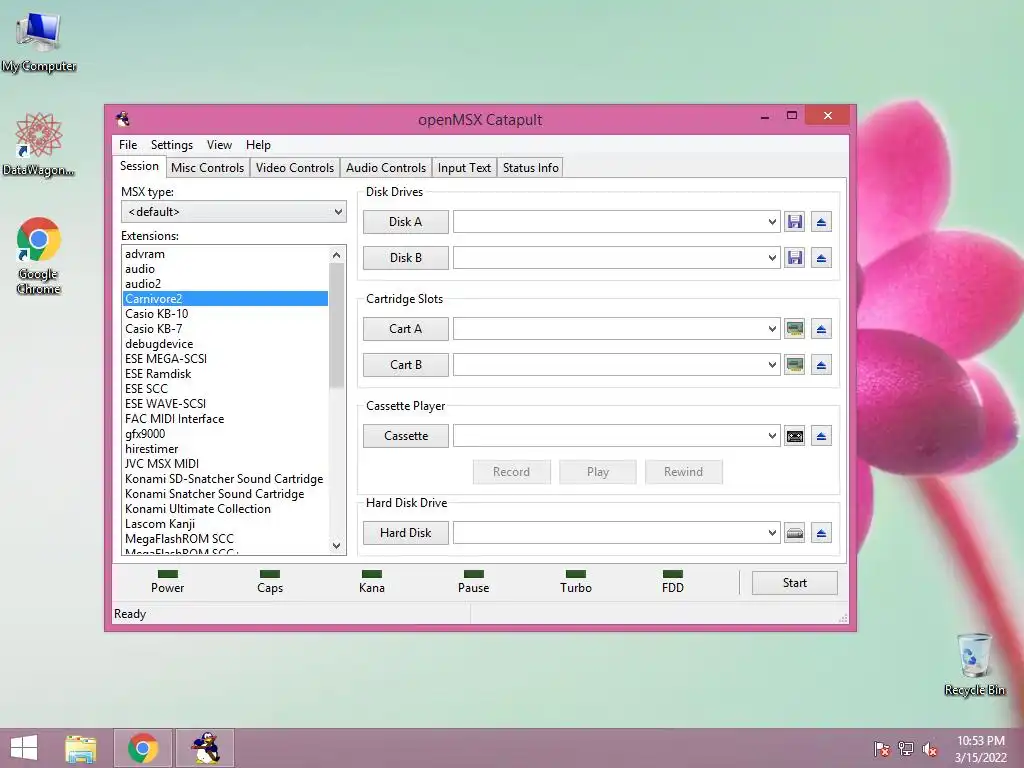Click the network tray icon

click(x=906, y=748)
